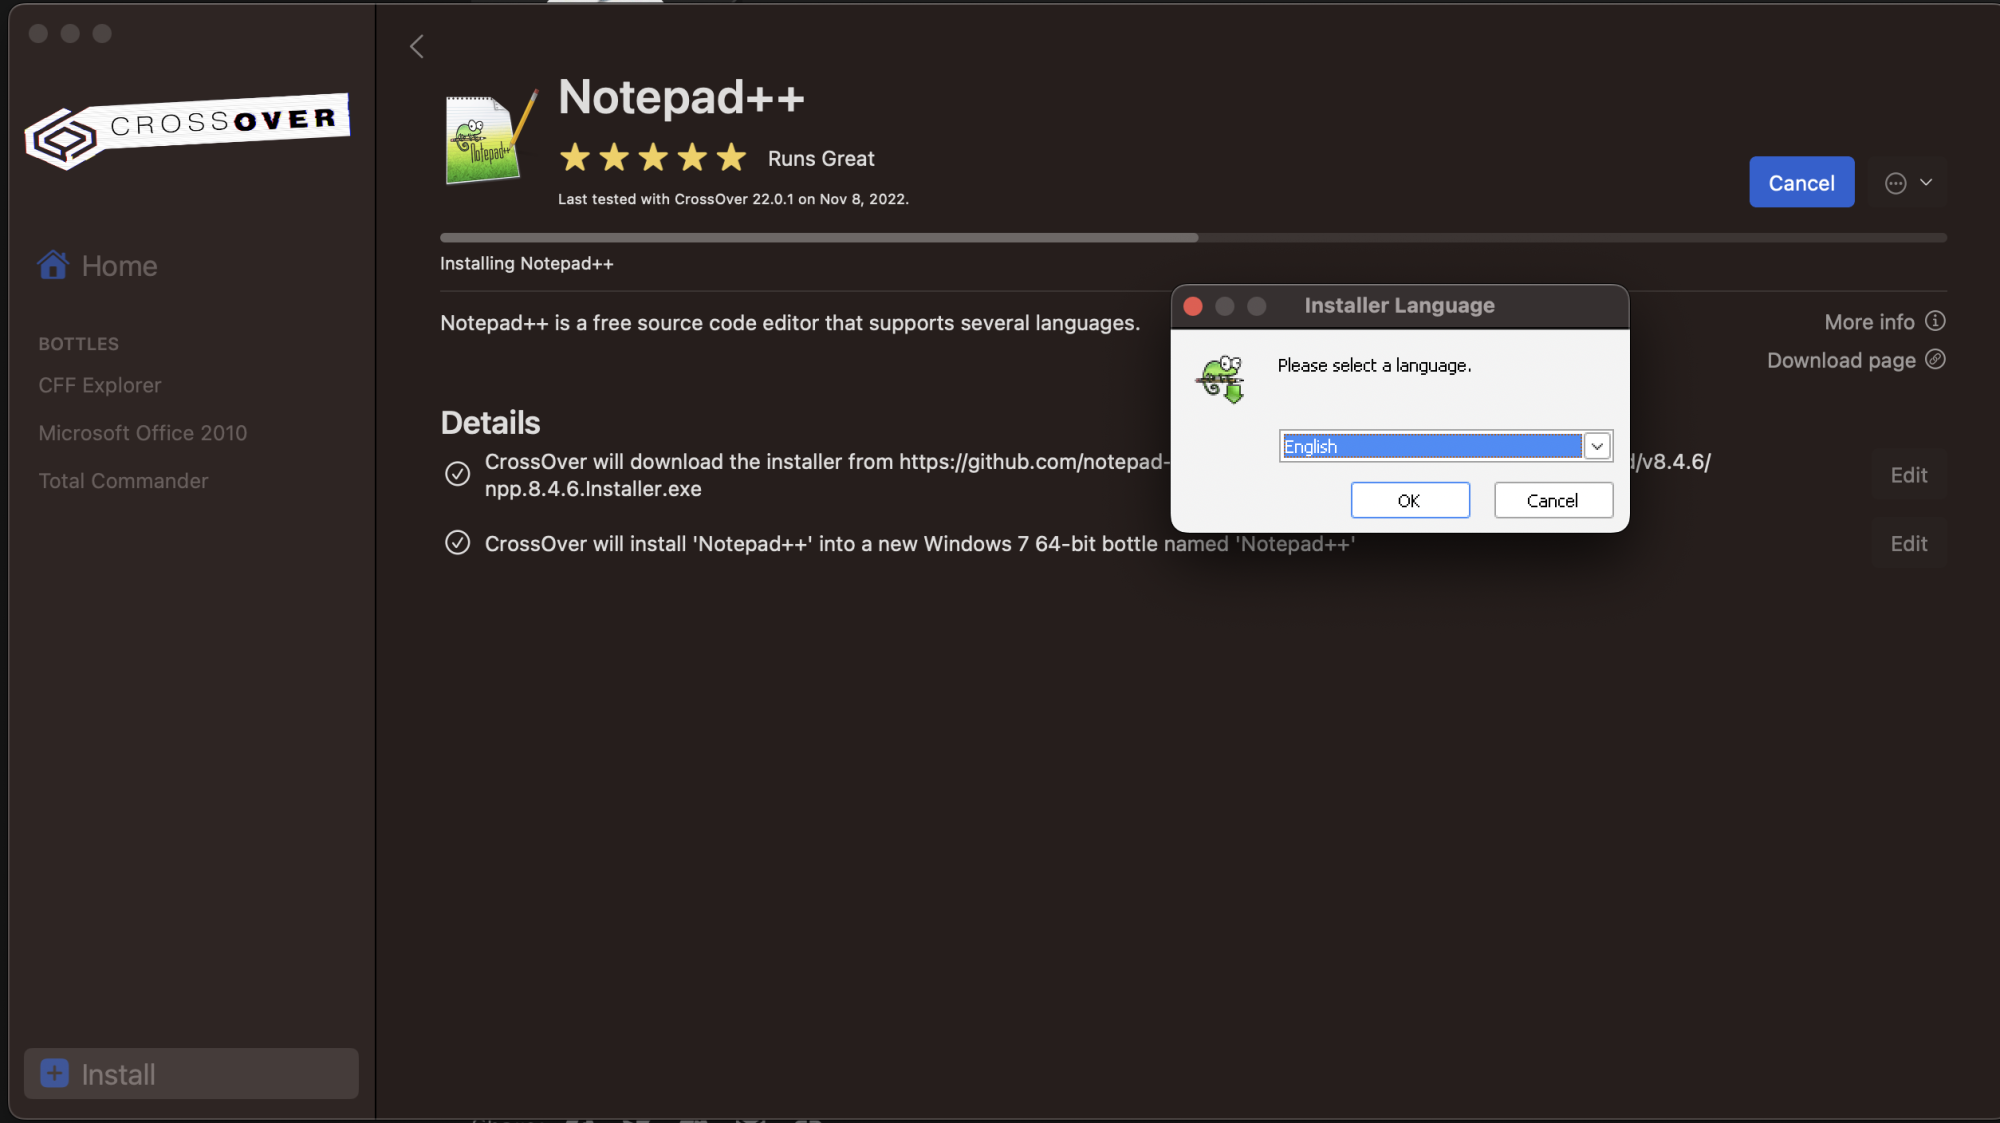Confirm the language with the OK button

1410,500
